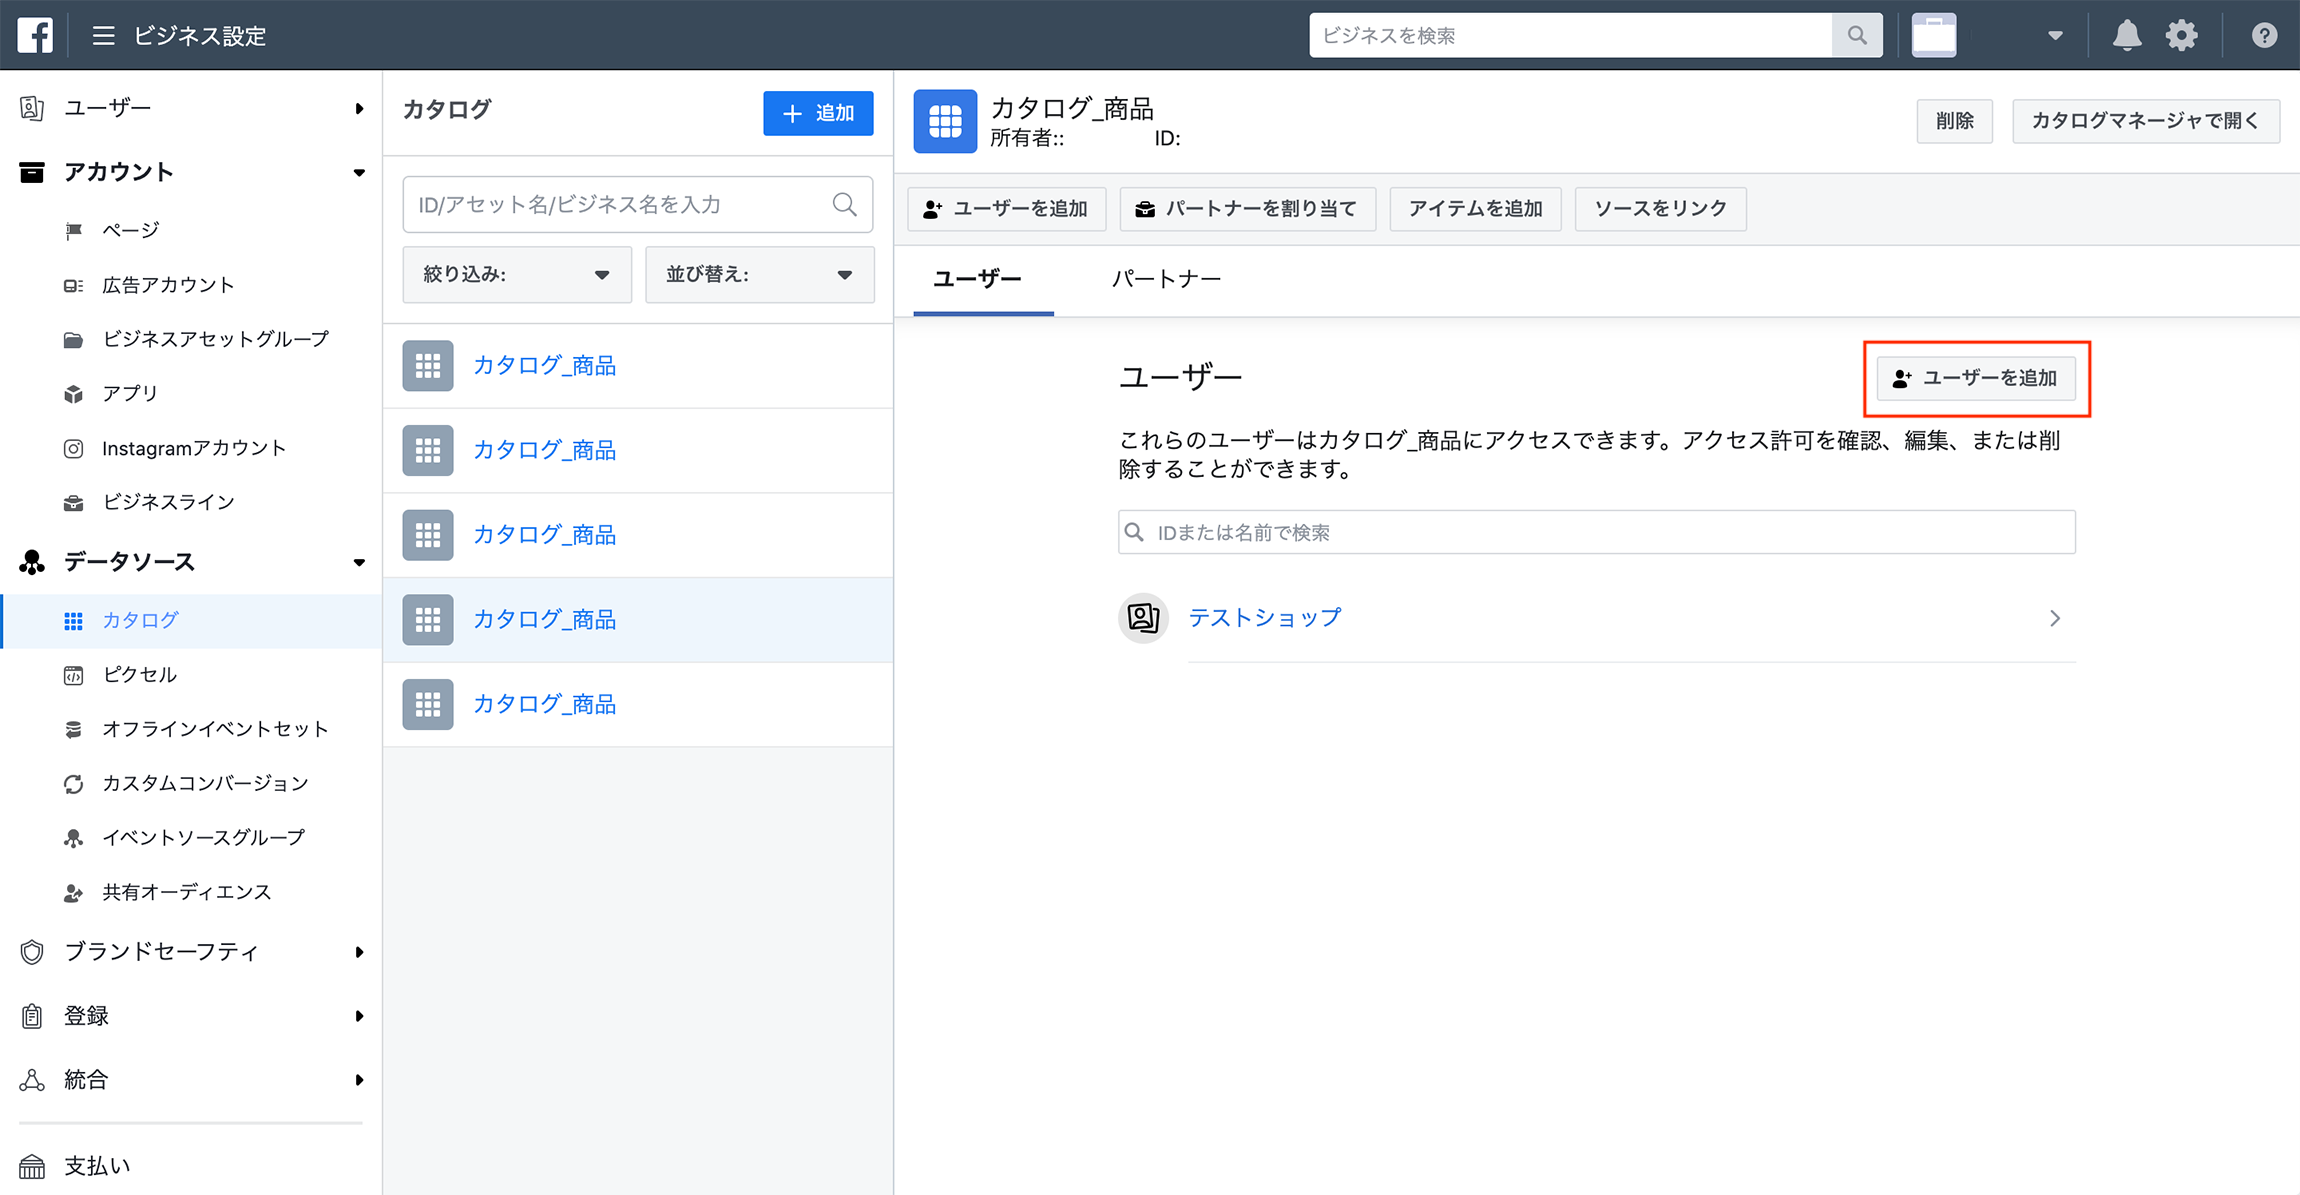Open the 並び替え sort dropdown
Image resolution: width=2300 pixels, height=1195 pixels.
click(760, 274)
